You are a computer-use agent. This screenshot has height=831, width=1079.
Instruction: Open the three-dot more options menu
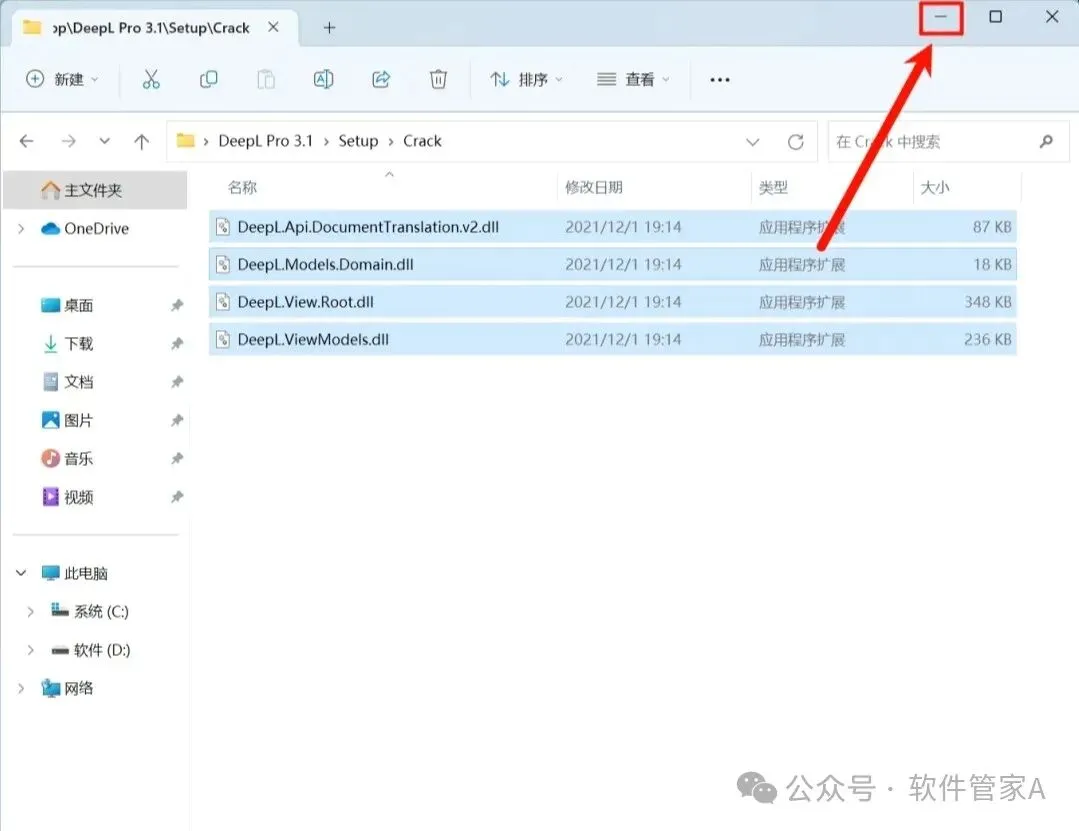coord(720,80)
